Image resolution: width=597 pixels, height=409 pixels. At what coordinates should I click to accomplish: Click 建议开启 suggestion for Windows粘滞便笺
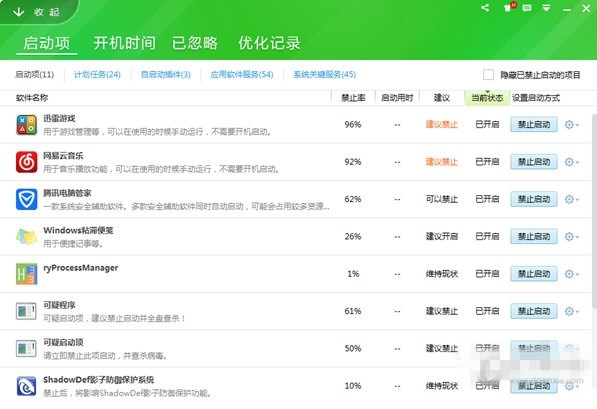pos(442,236)
